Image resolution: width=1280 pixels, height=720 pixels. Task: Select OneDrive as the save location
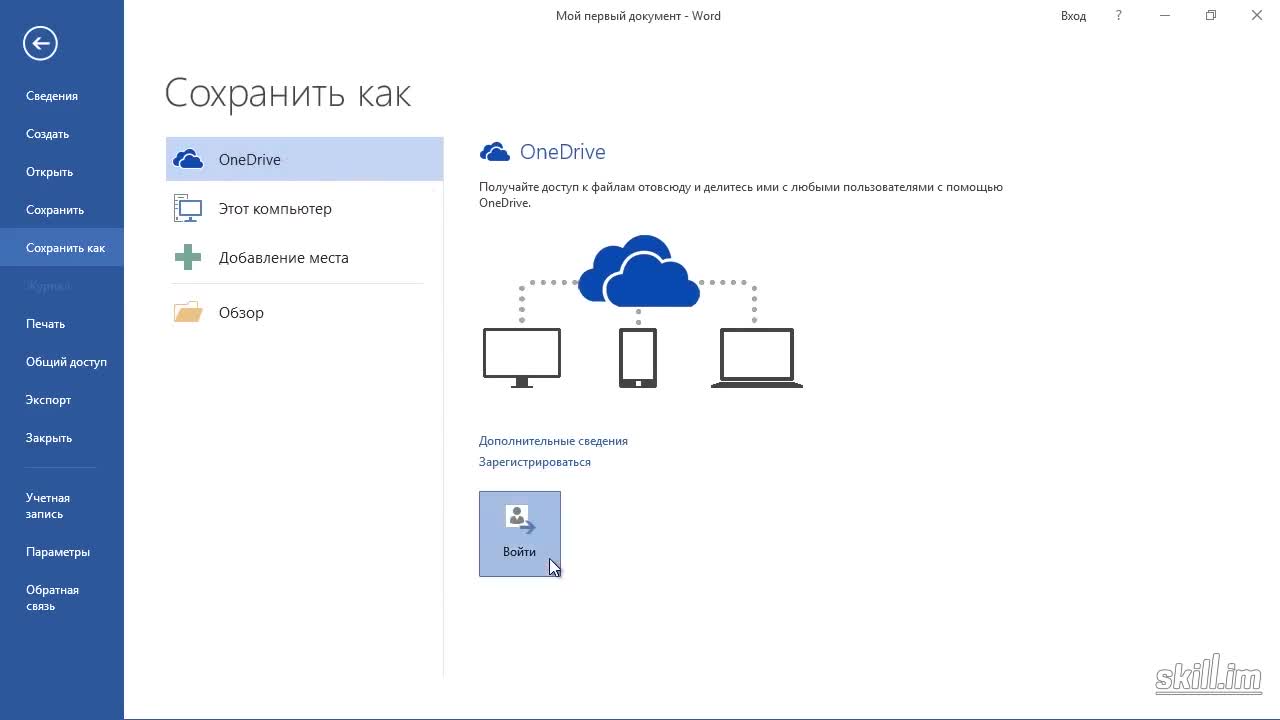(x=304, y=159)
